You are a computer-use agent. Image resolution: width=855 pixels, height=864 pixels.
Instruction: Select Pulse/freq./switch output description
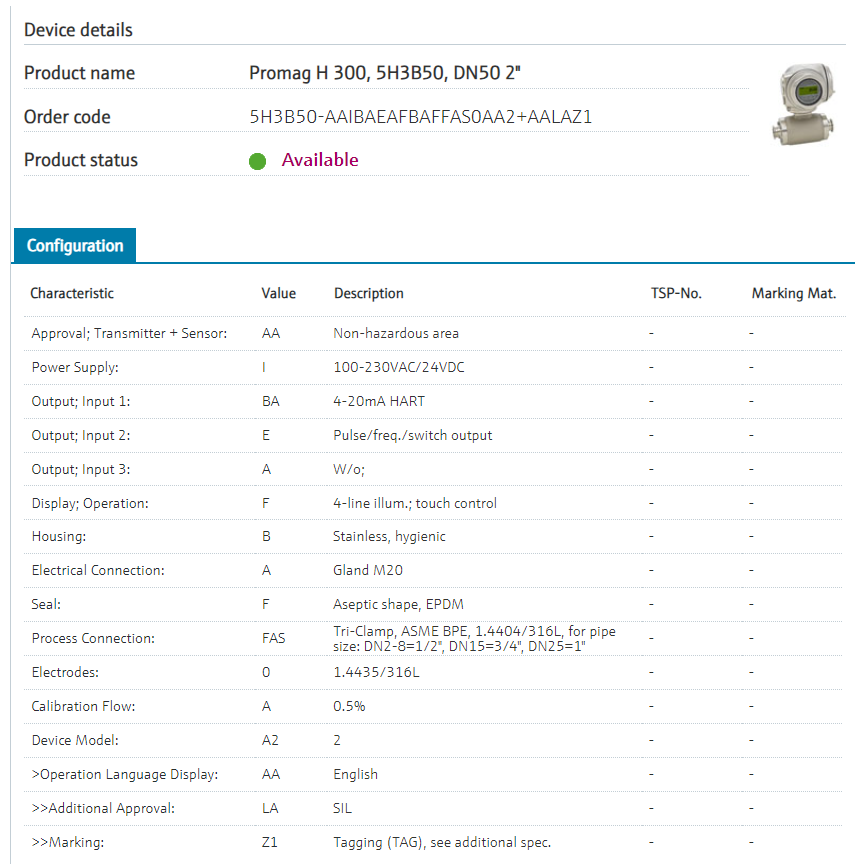tap(413, 435)
